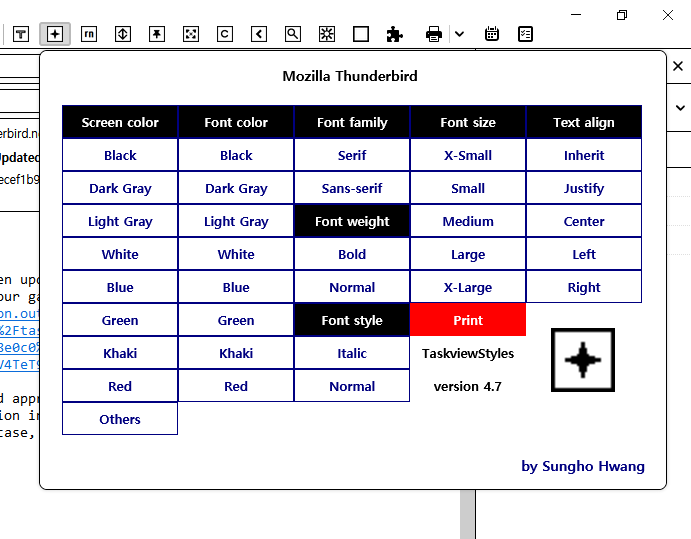Screen dimensions: 691x539
Task: Expand the dropdown arrow beside the printer
Action: (x=459, y=34)
